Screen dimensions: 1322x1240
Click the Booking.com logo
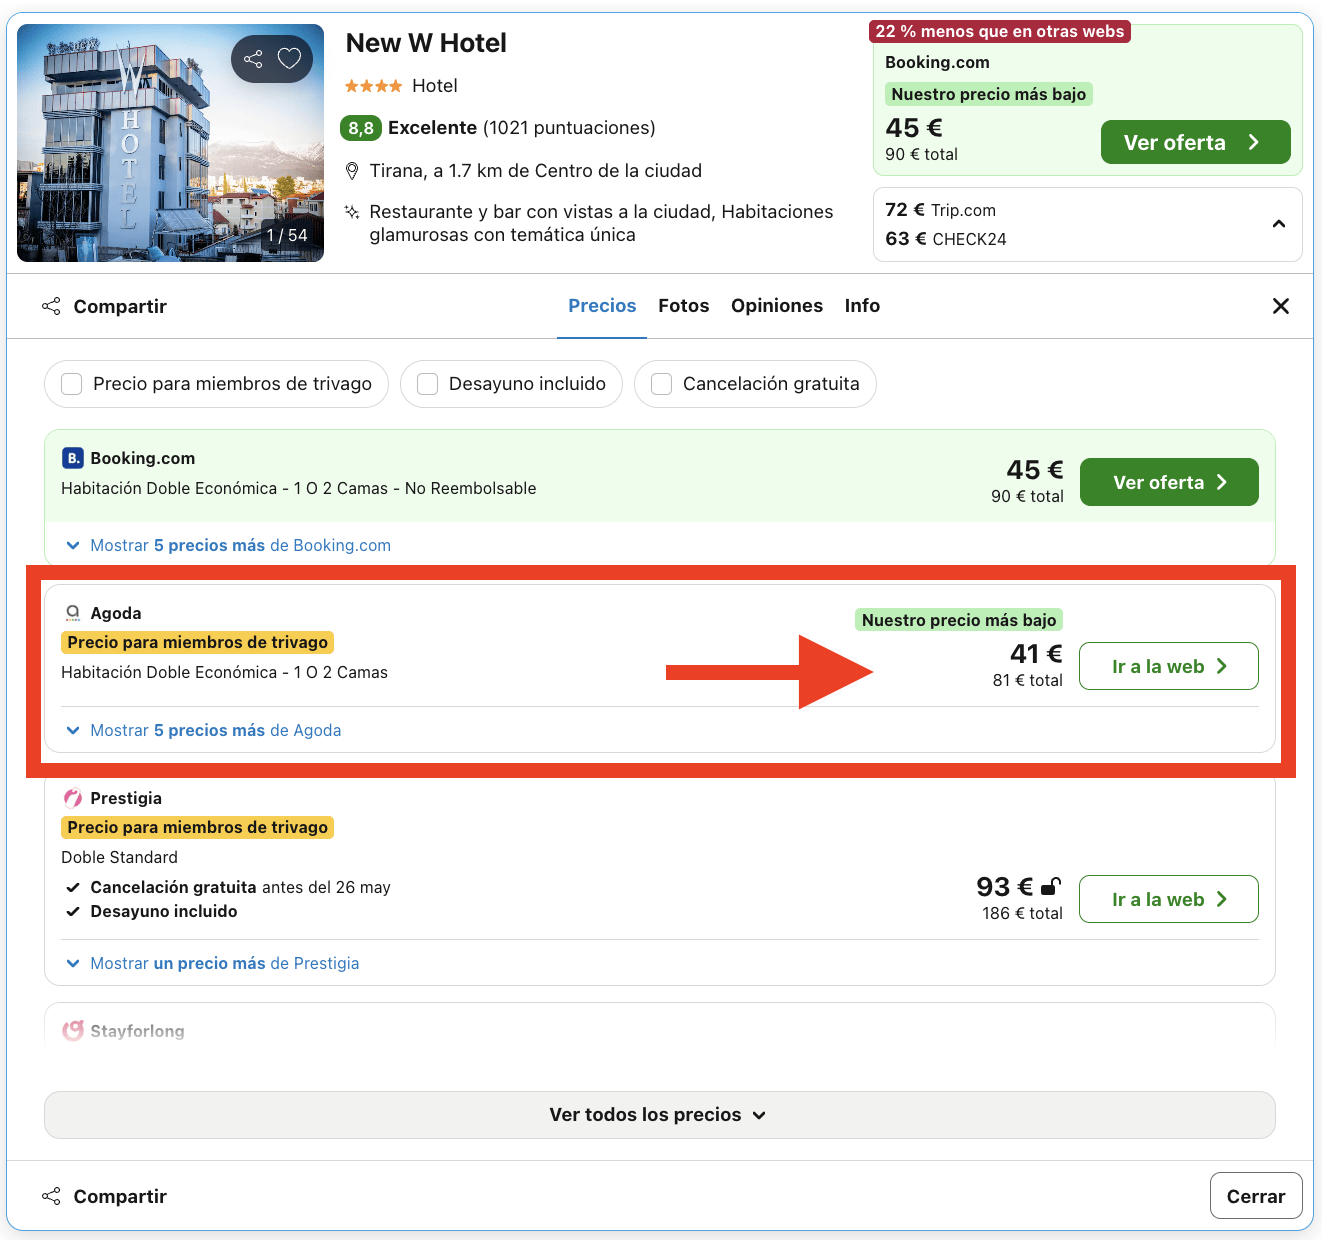[x=72, y=457]
